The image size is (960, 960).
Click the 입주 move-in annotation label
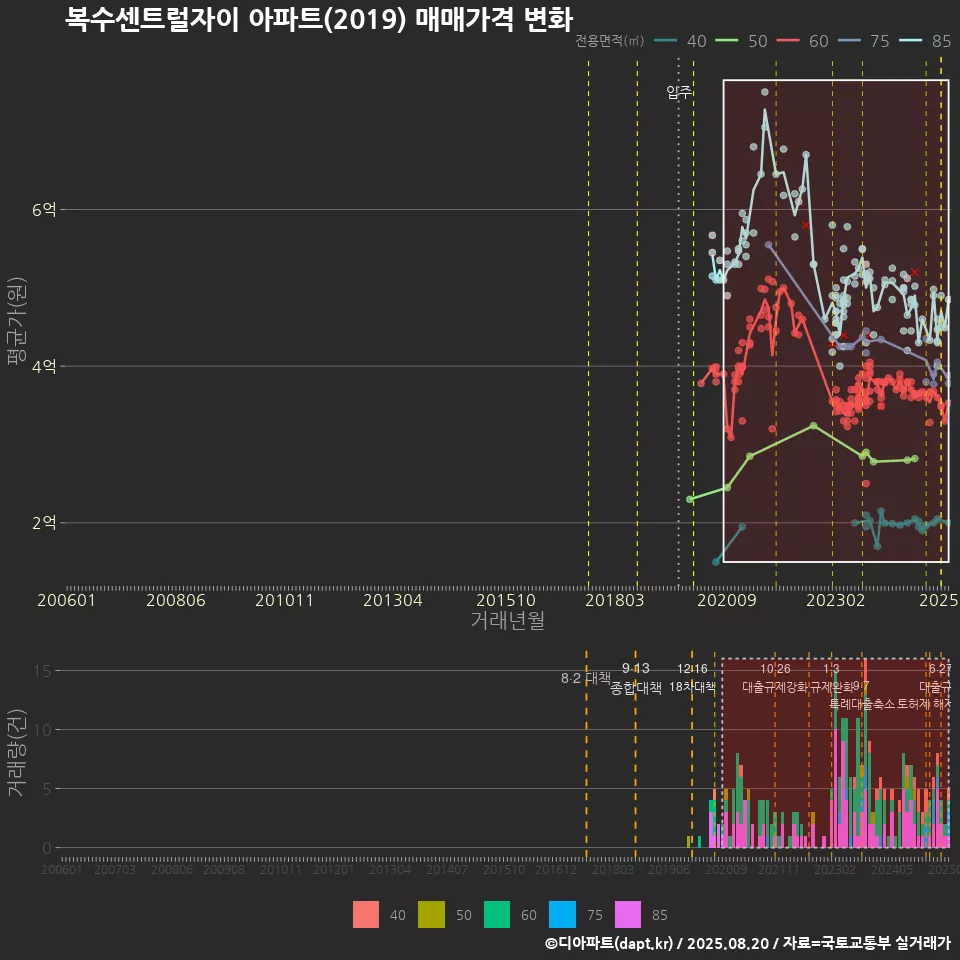[678, 92]
